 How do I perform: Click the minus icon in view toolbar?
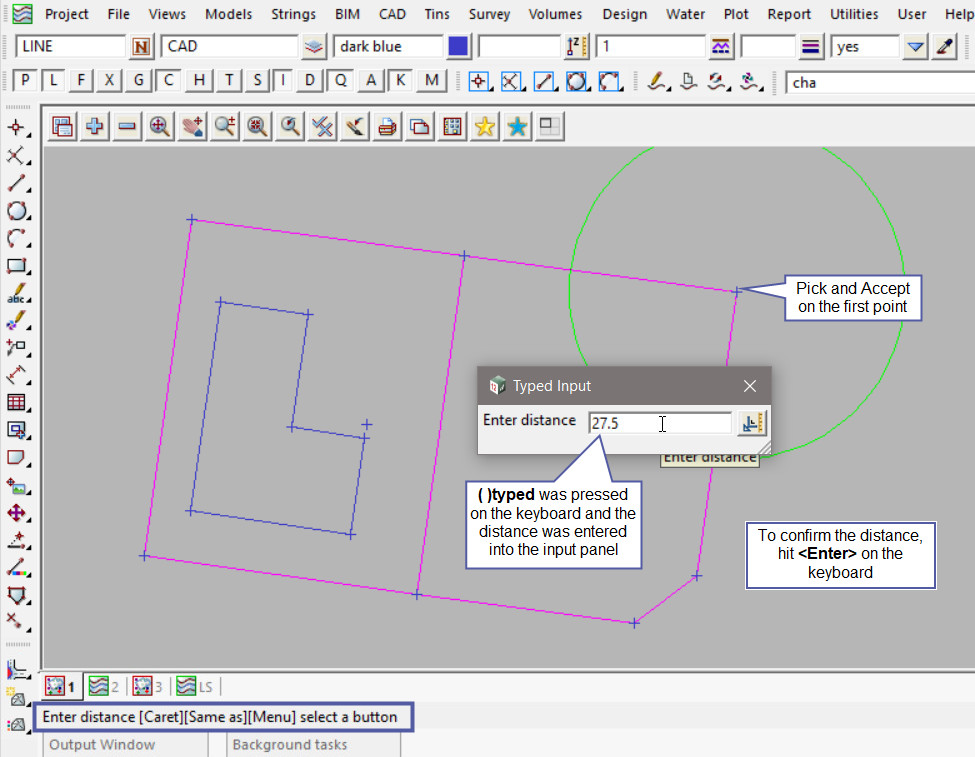[127, 126]
